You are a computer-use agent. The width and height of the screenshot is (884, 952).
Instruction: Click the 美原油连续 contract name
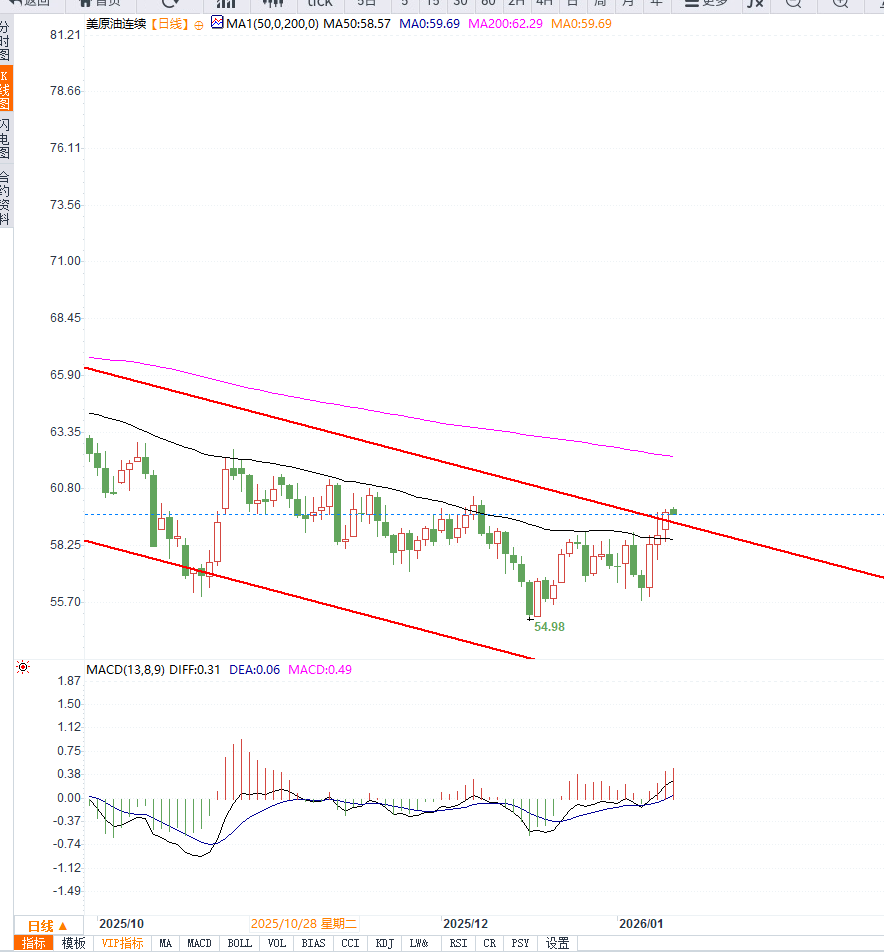point(117,24)
